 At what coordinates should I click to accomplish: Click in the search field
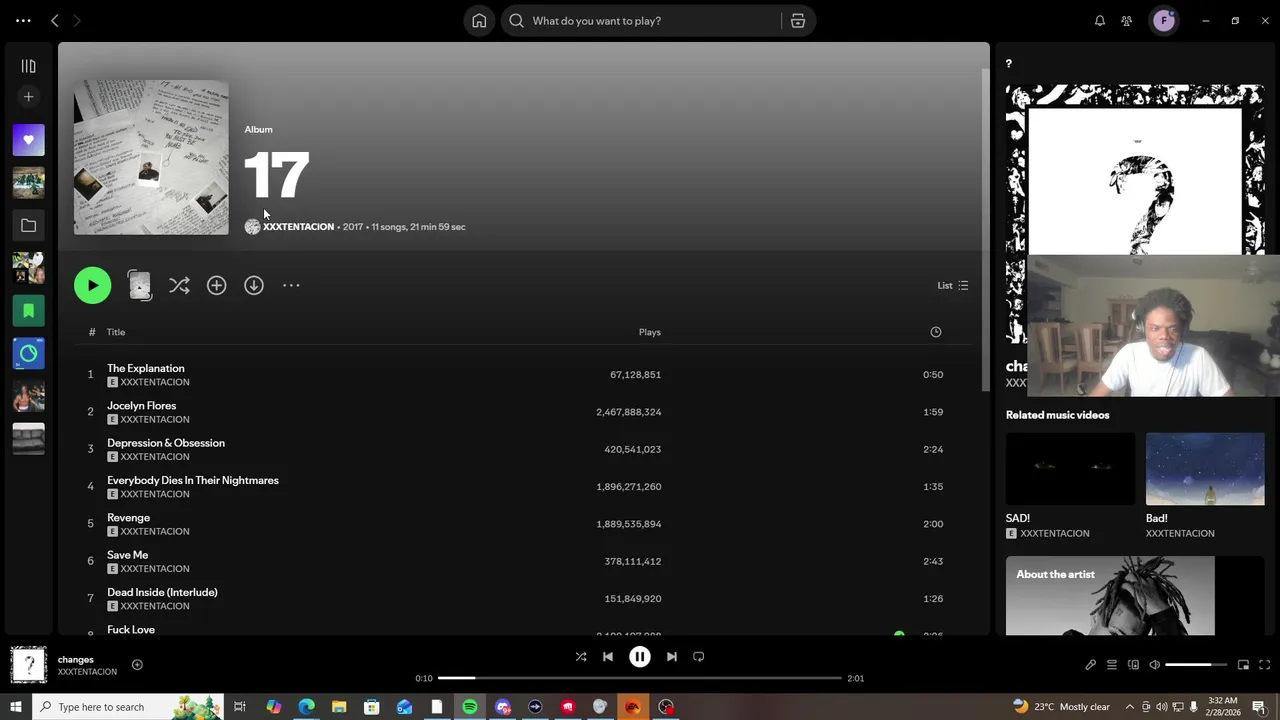click(641, 21)
